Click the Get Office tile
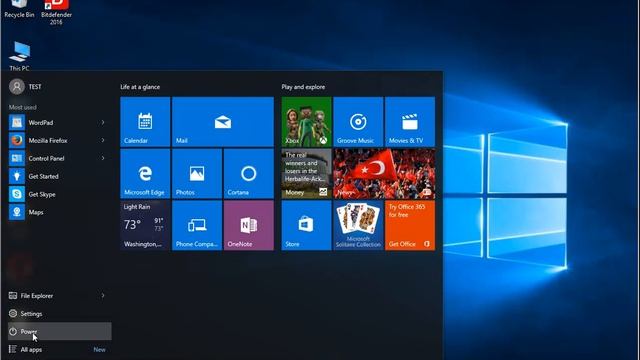The height and width of the screenshot is (360, 640). pos(410,225)
